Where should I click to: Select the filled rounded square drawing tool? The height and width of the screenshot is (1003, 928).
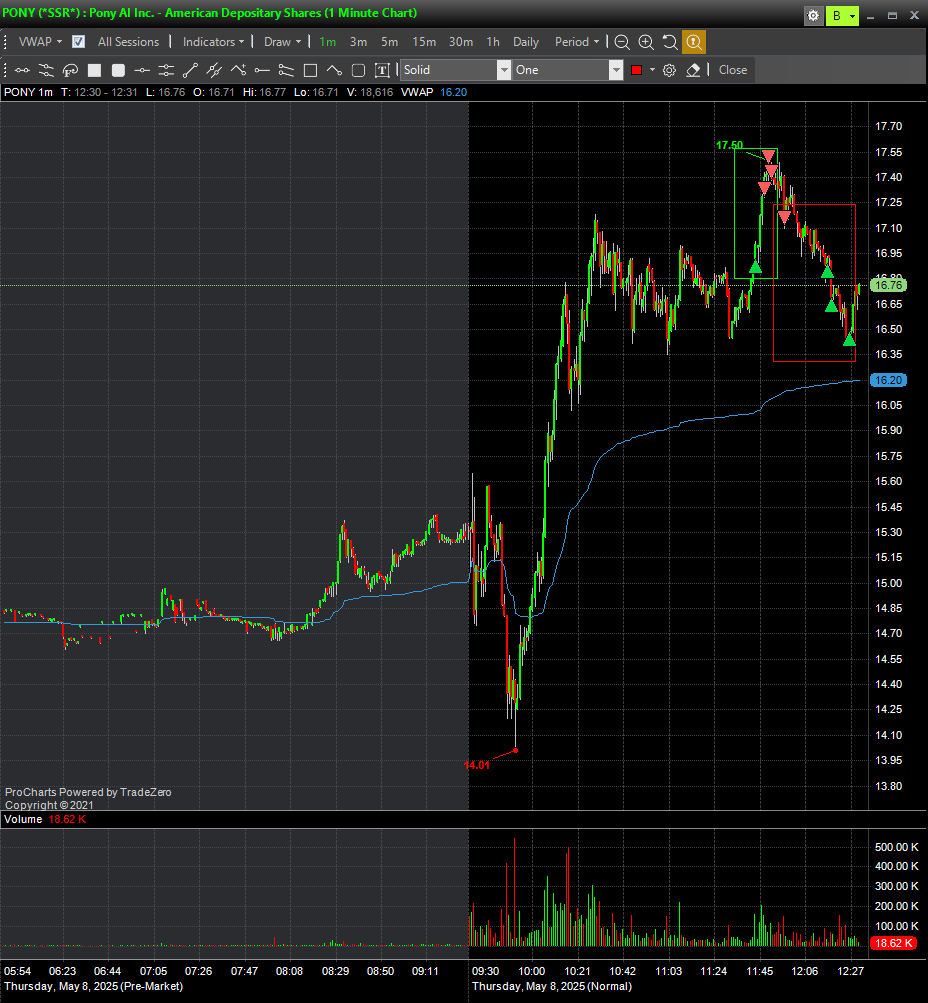(x=118, y=70)
